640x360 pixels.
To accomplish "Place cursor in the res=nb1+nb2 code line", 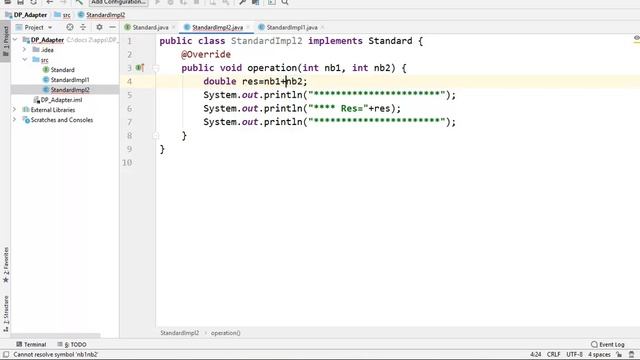I will click(255, 81).
